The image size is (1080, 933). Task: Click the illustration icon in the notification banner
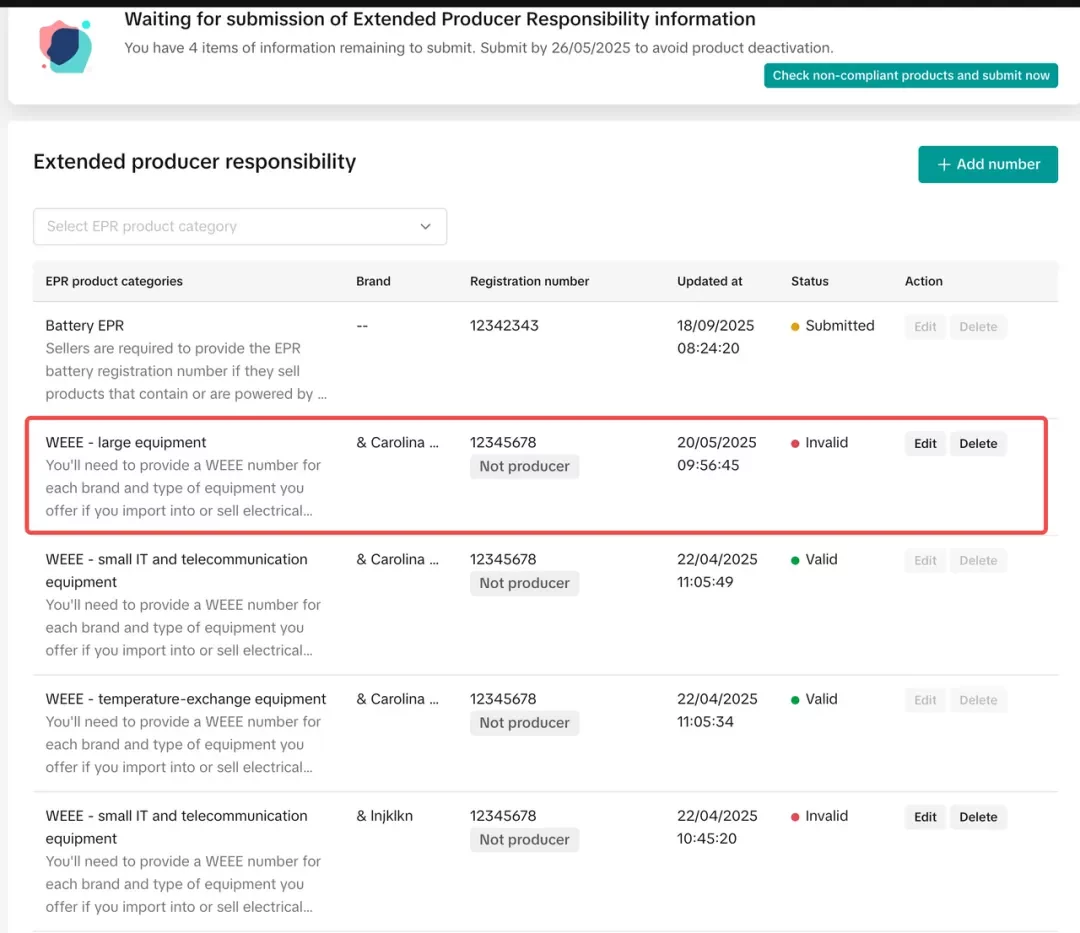pos(66,46)
